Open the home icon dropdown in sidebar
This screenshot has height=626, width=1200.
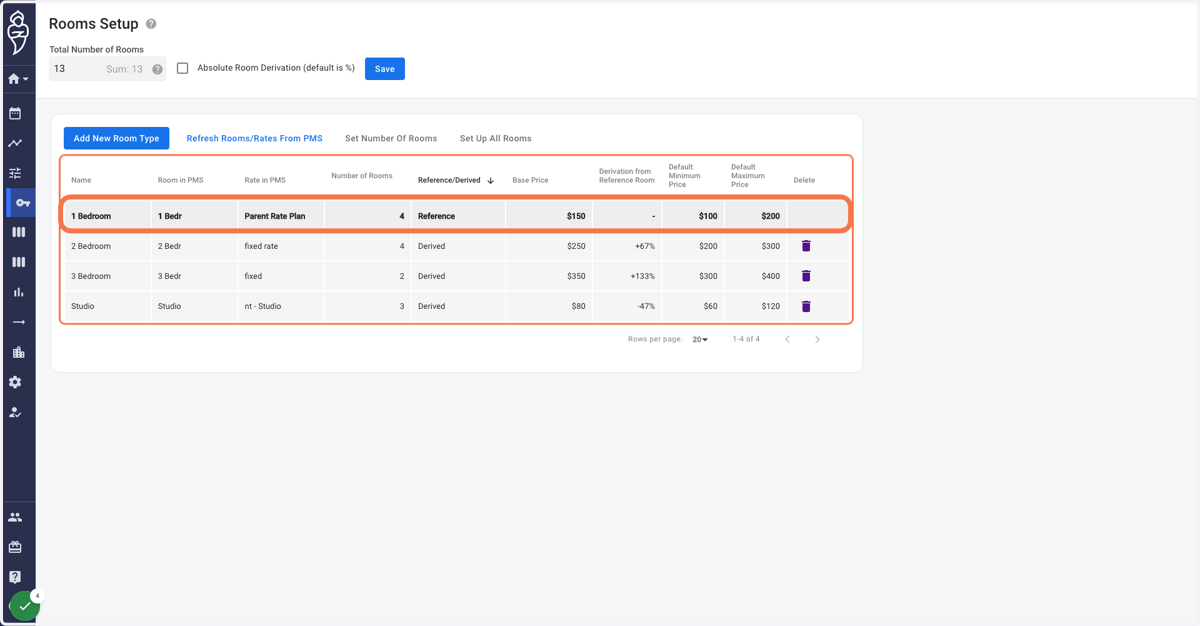tap(18, 79)
